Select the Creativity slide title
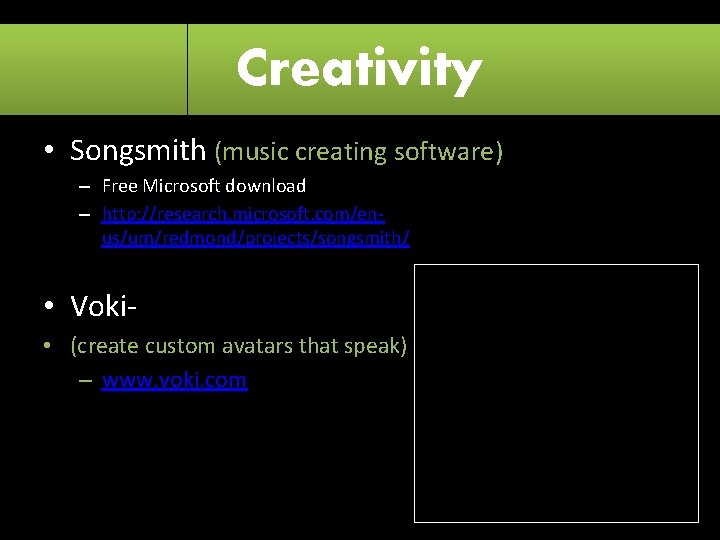 359,70
